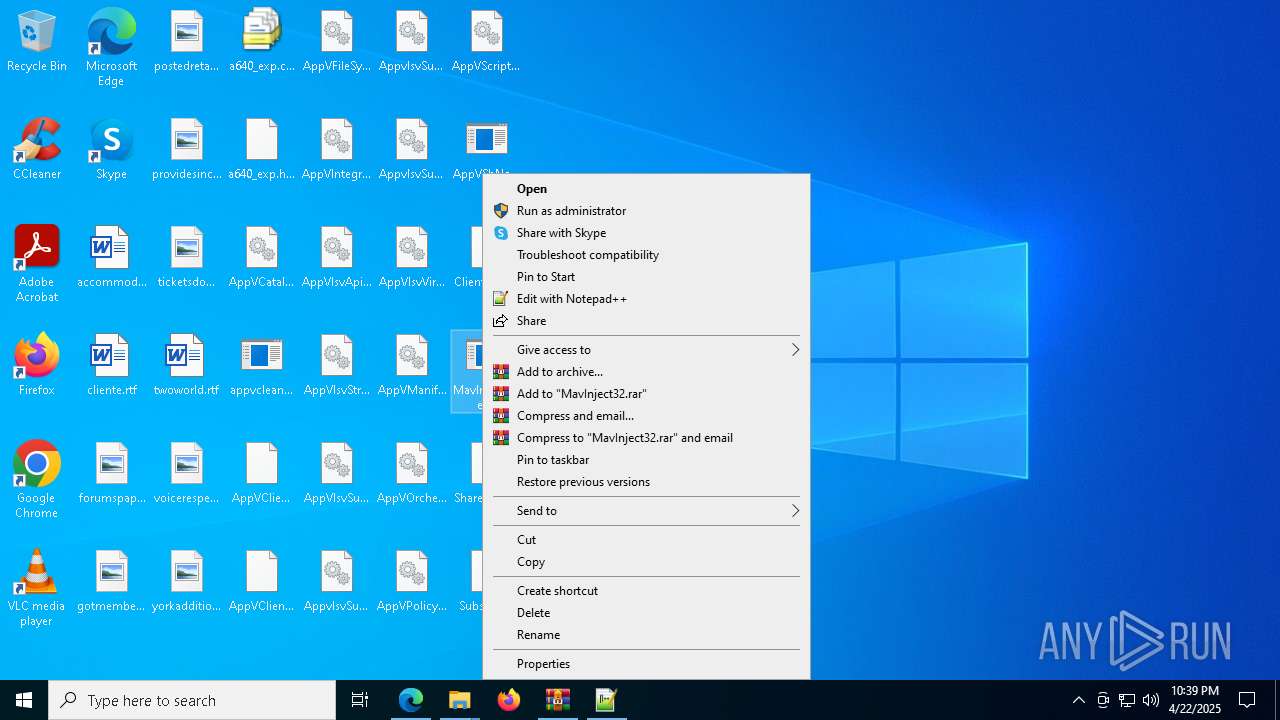Viewport: 1280px width, 720px height.
Task: Choose Edit with Notepad++
Action: 646,299
